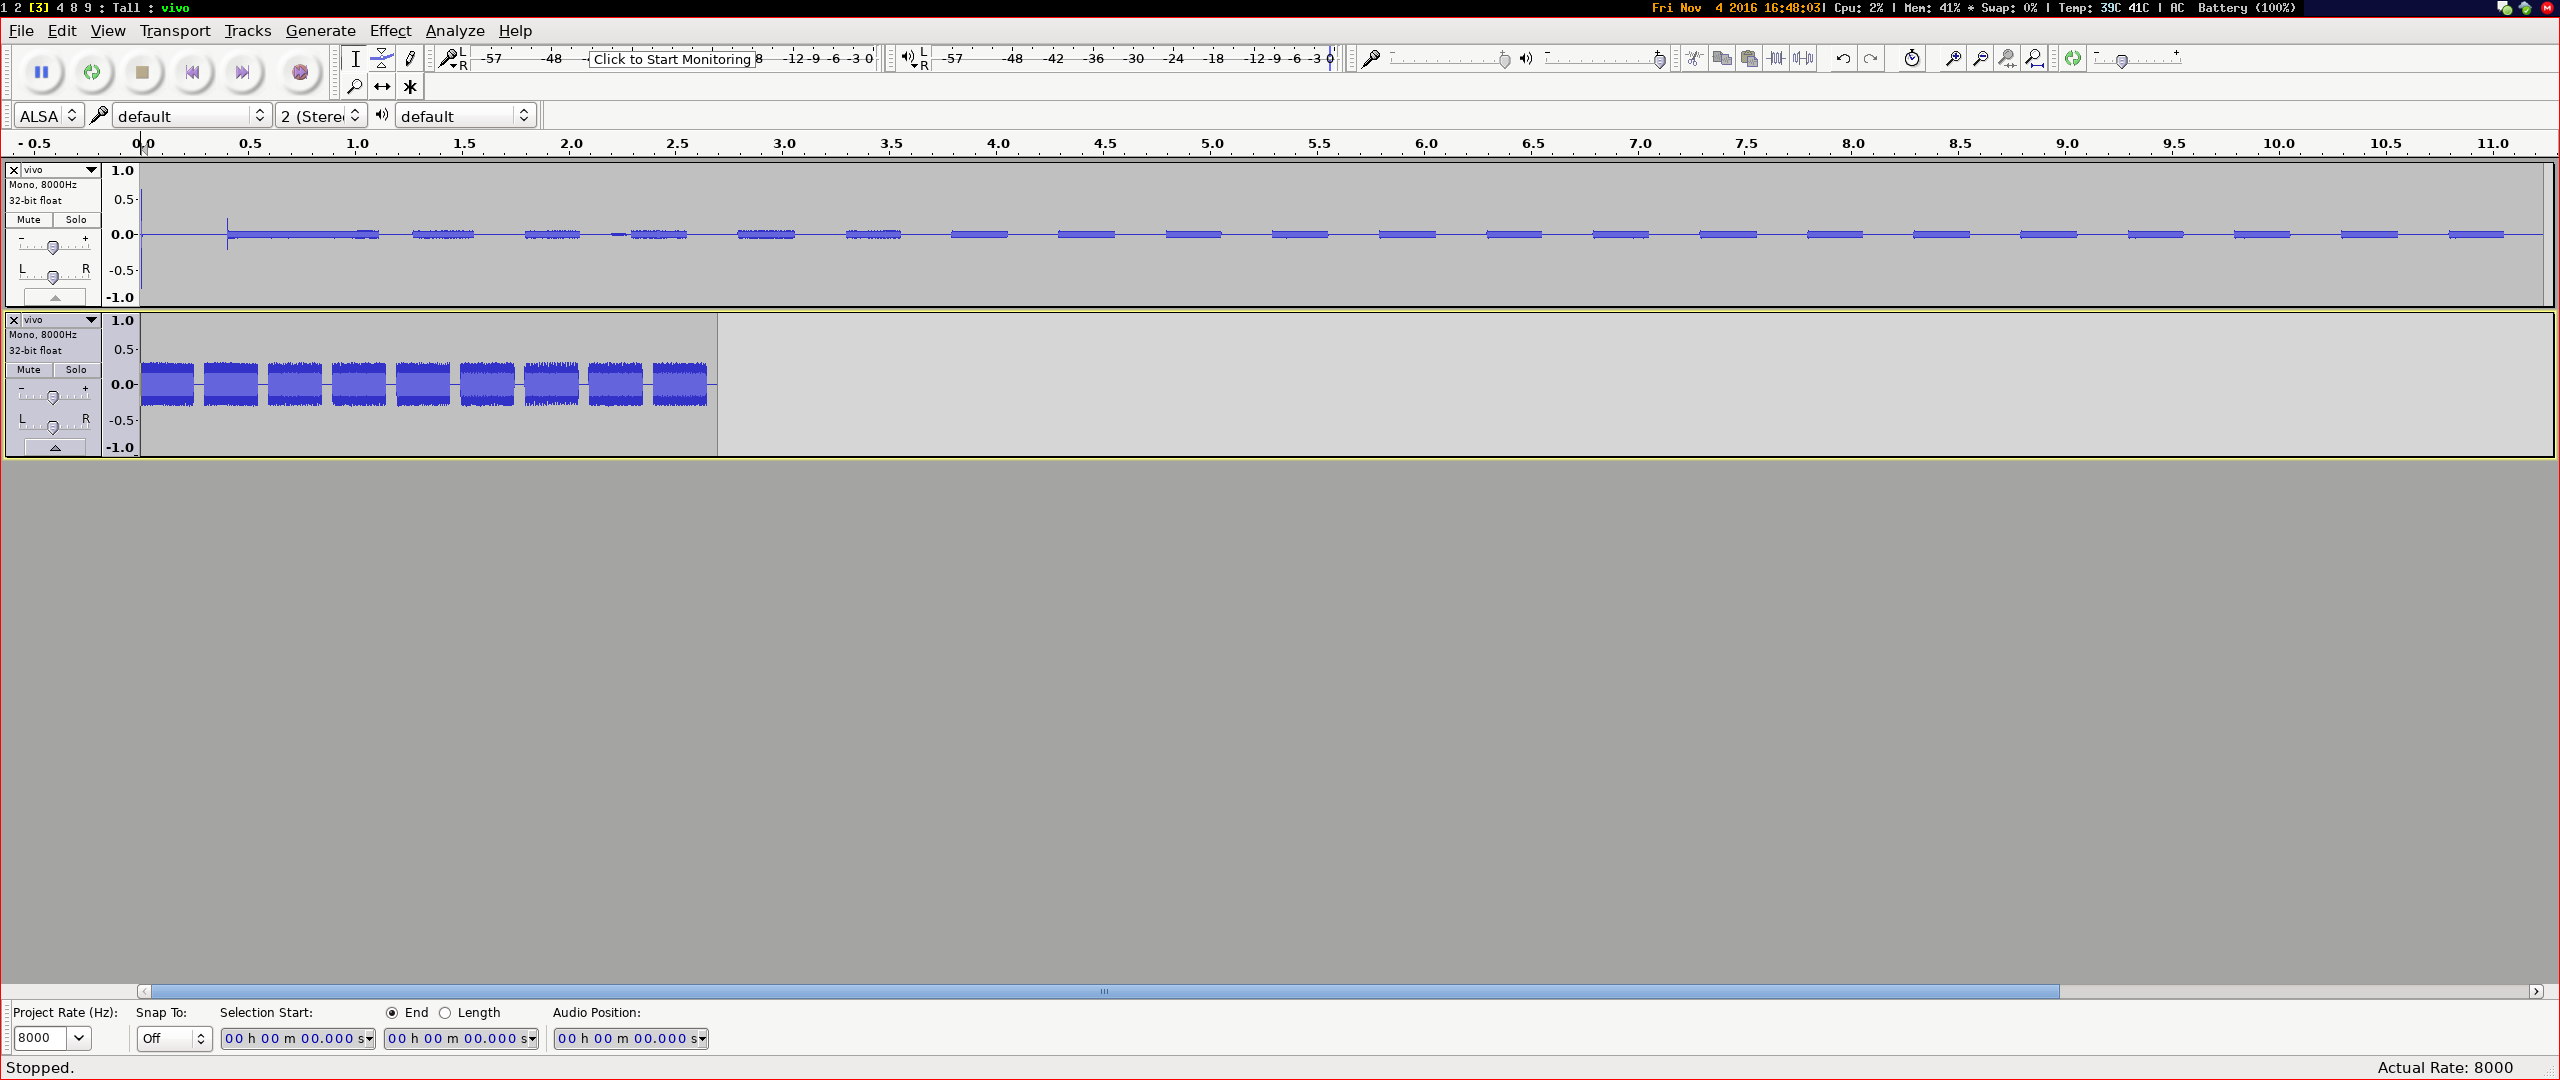The image size is (2560, 1080).
Task: Click the Redo arrow
Action: pyautogui.click(x=1870, y=59)
